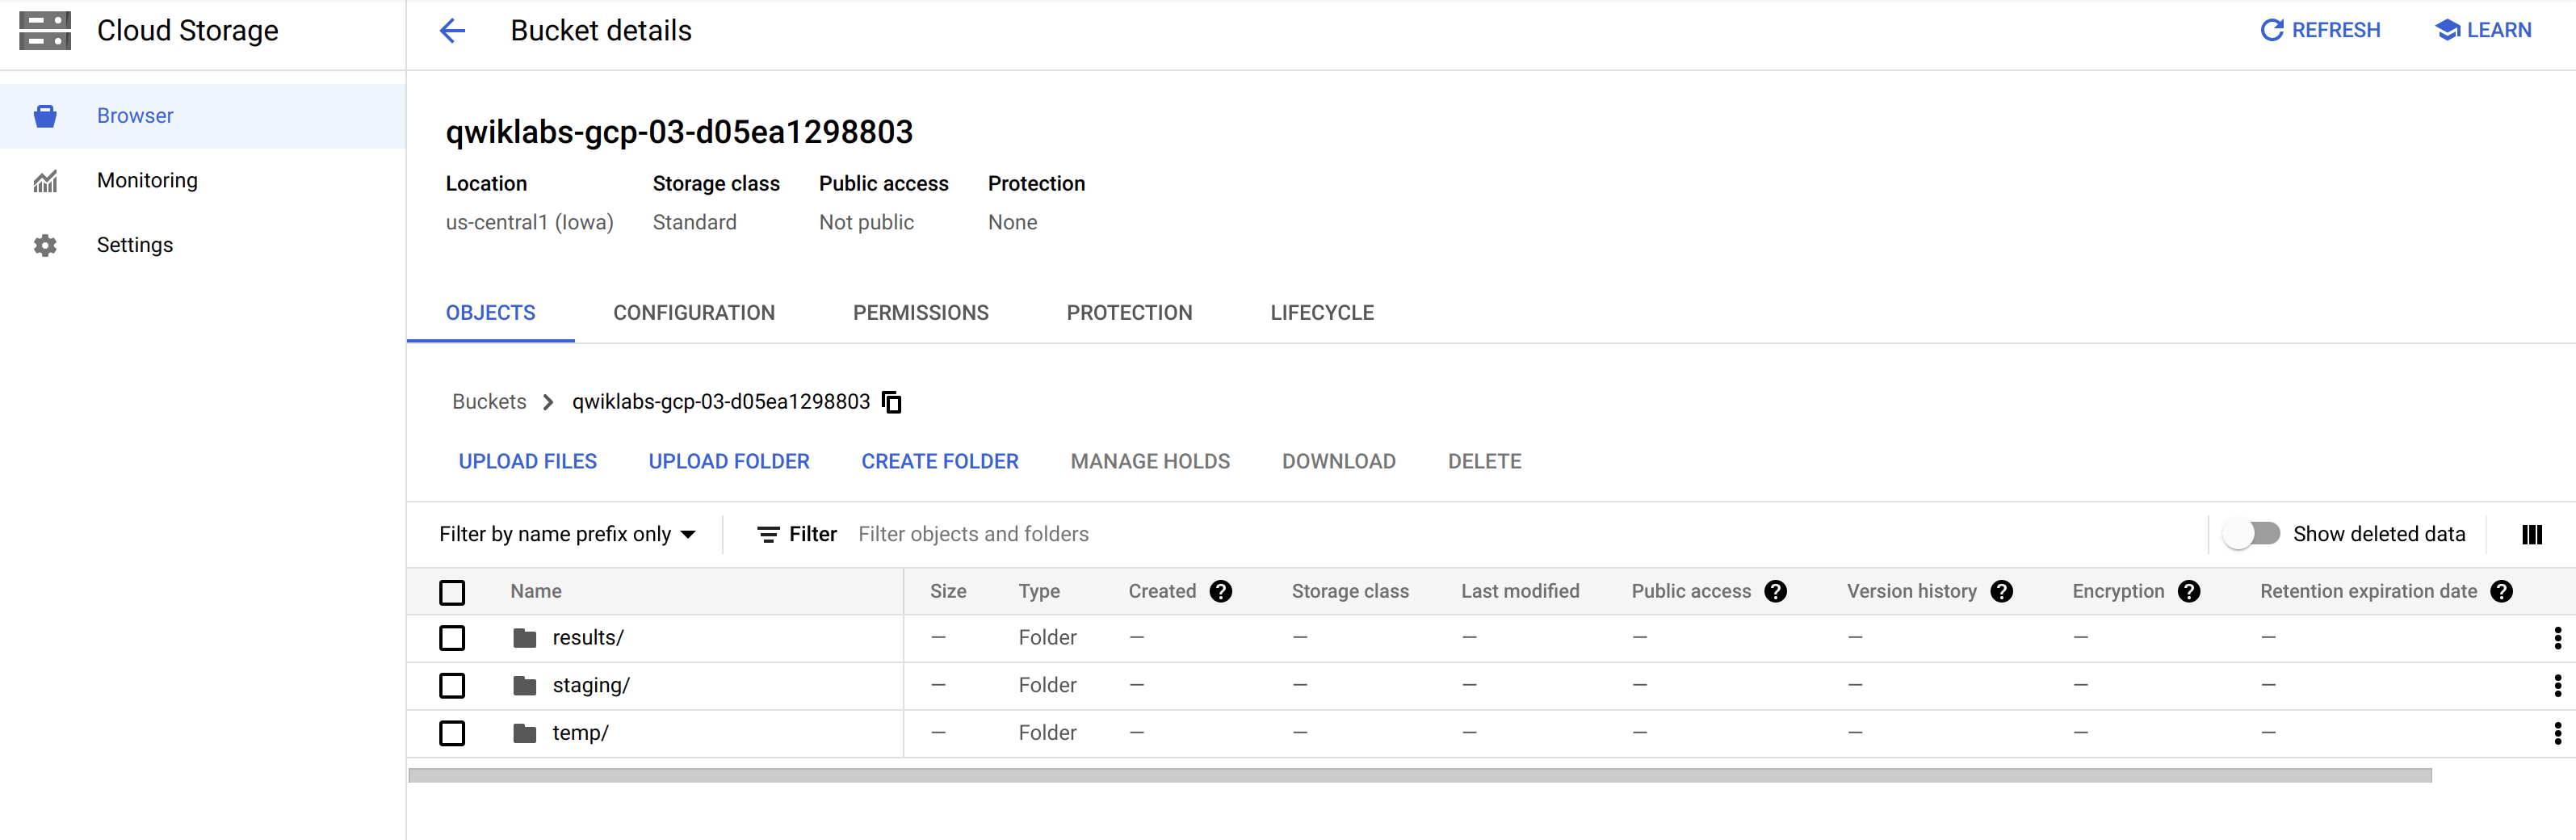Switch to the LIFECYCLE tab
Image resolution: width=2576 pixels, height=840 pixels.
point(1322,313)
